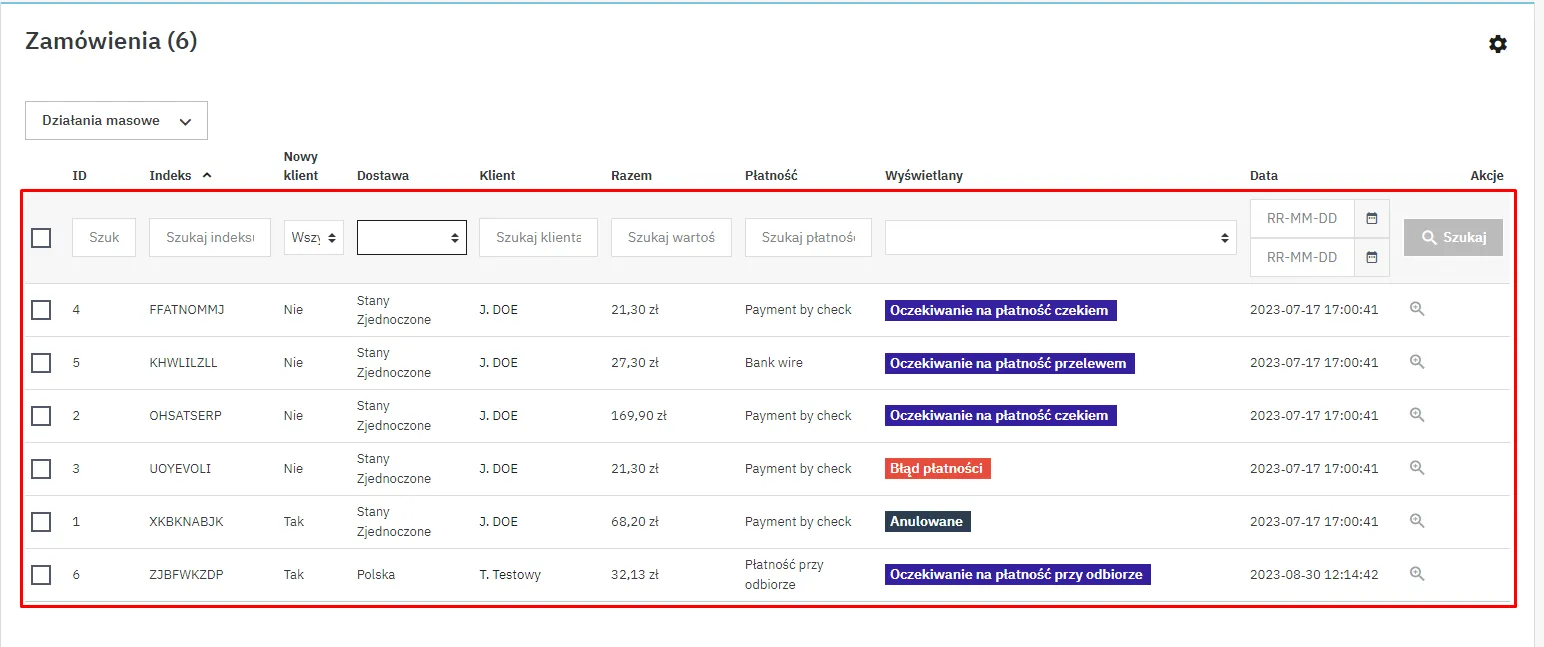View order UOYEVOLI using magnifier icon

coord(1416,468)
